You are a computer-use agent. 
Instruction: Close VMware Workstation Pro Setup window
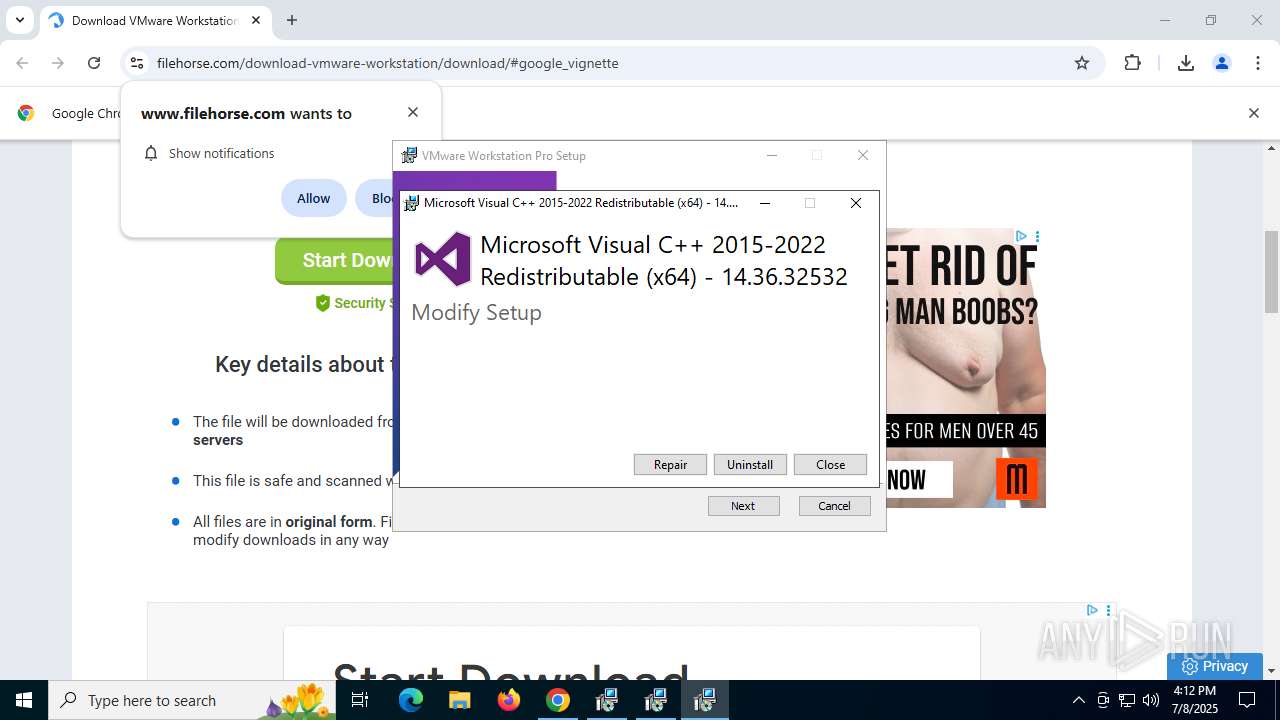click(863, 155)
